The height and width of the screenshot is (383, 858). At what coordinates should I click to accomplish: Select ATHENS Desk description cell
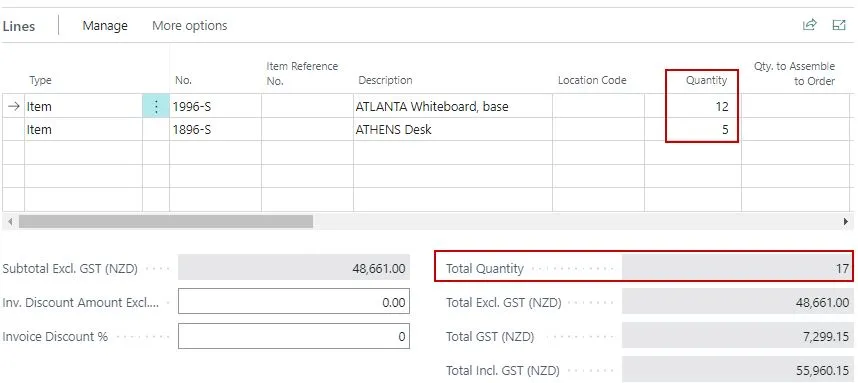tap(453, 130)
